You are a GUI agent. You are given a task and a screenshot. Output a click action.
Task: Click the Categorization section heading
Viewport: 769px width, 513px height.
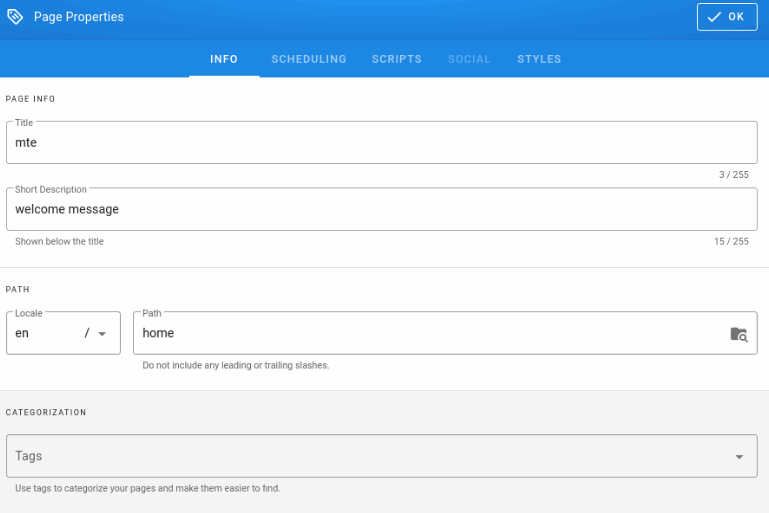tap(46, 412)
